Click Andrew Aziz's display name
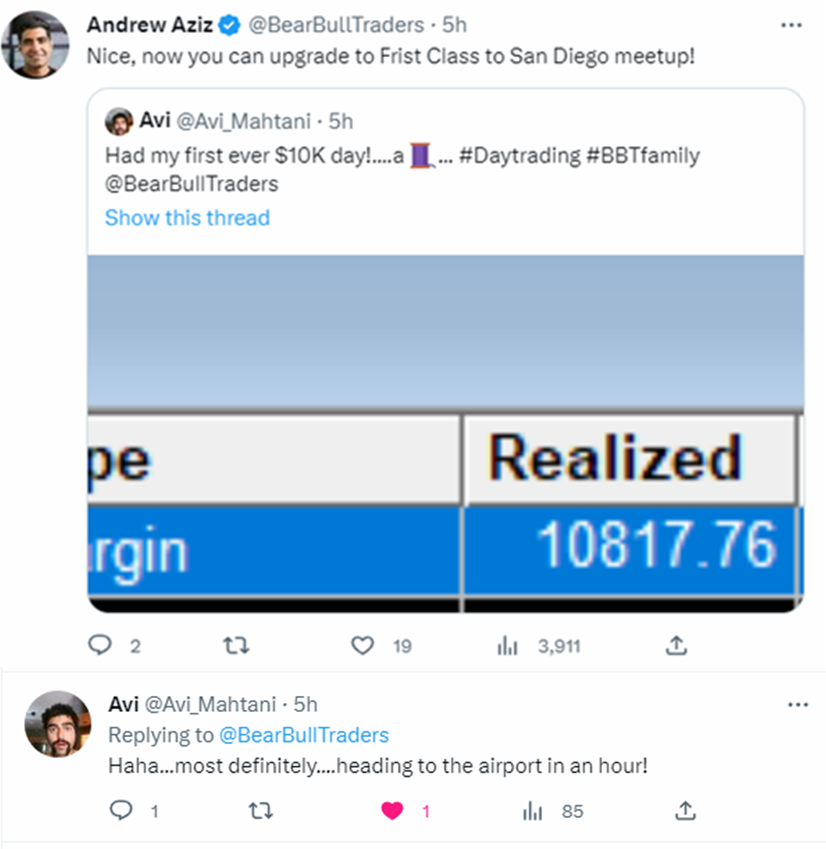 tap(149, 24)
